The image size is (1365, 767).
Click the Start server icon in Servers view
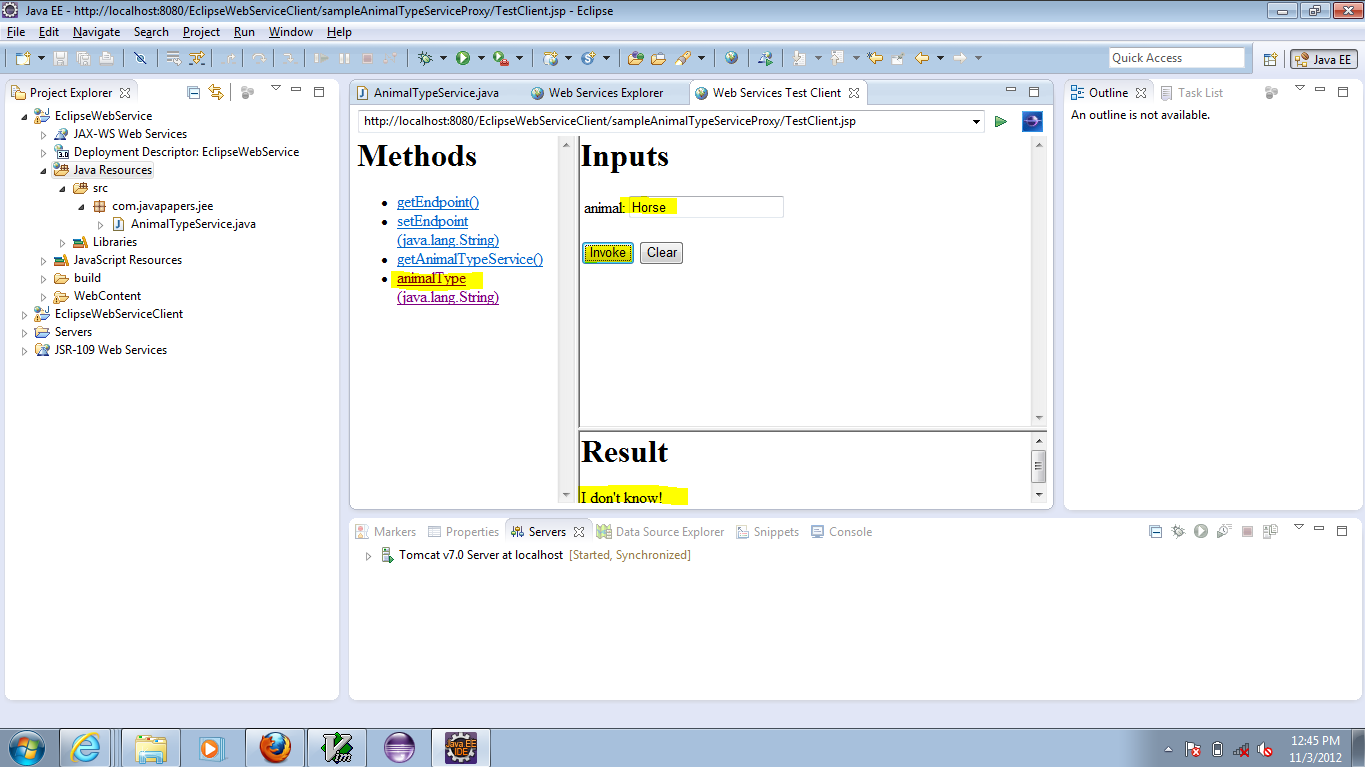point(1201,531)
